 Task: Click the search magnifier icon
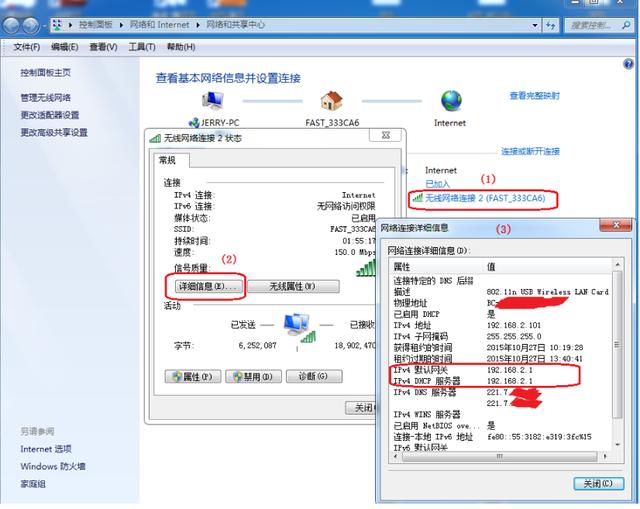click(626, 25)
